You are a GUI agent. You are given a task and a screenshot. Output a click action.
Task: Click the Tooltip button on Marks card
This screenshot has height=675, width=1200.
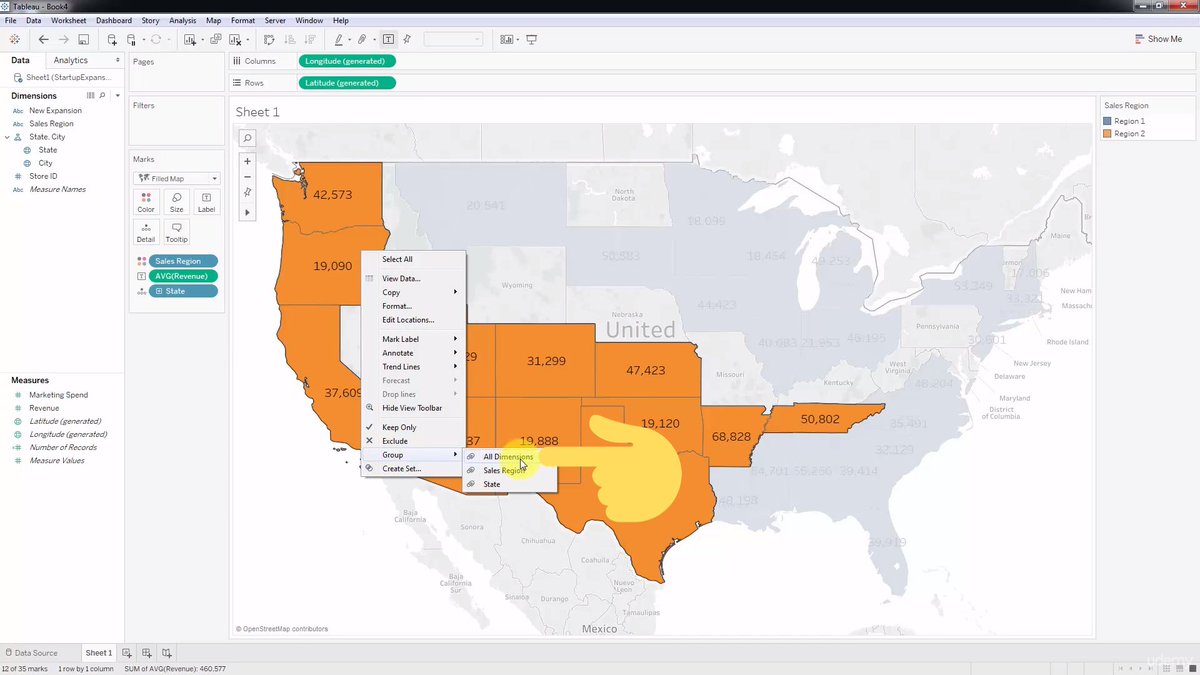coord(176,232)
